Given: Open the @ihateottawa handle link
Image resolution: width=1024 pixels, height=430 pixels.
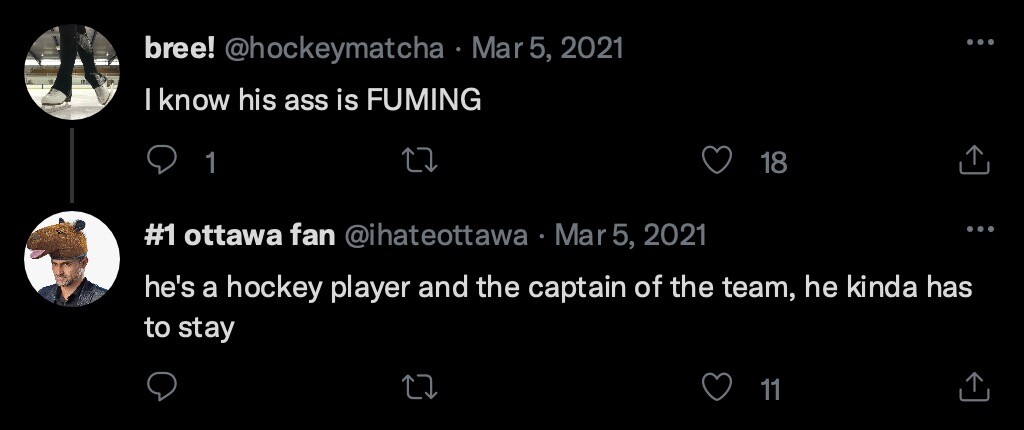Looking at the screenshot, I should point(436,235).
